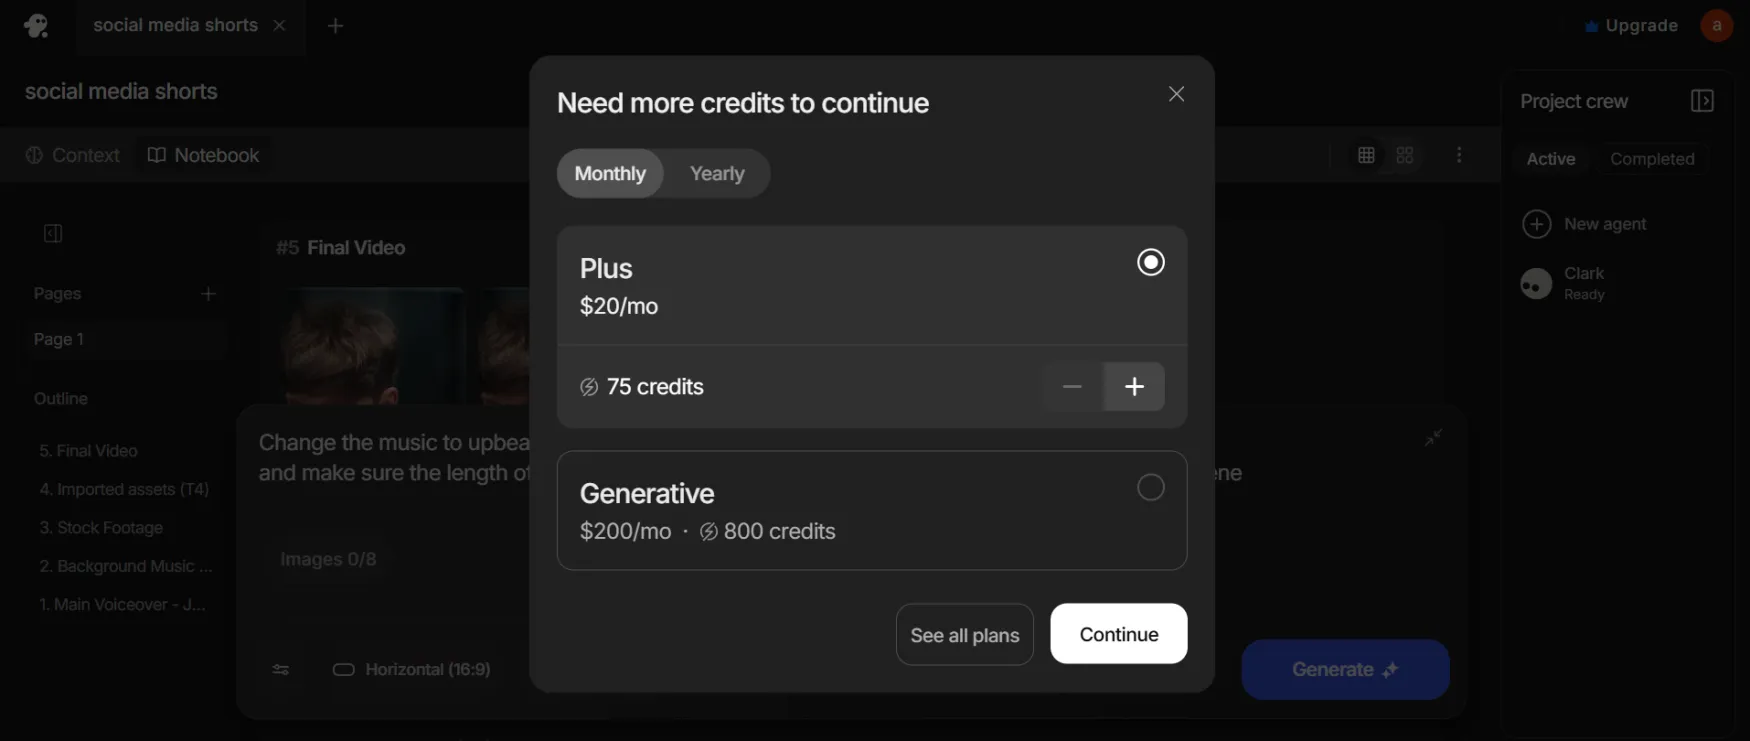Increase credits with the plus button
This screenshot has width=1750, height=741.
tap(1134, 387)
